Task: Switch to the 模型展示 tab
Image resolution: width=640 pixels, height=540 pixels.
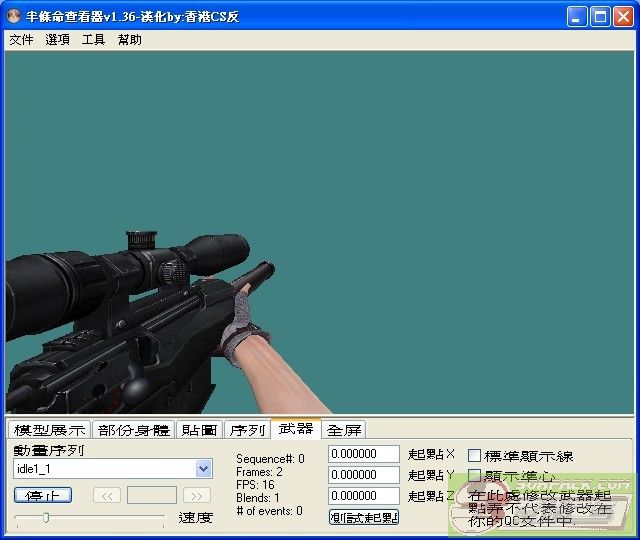Action: [x=49, y=430]
